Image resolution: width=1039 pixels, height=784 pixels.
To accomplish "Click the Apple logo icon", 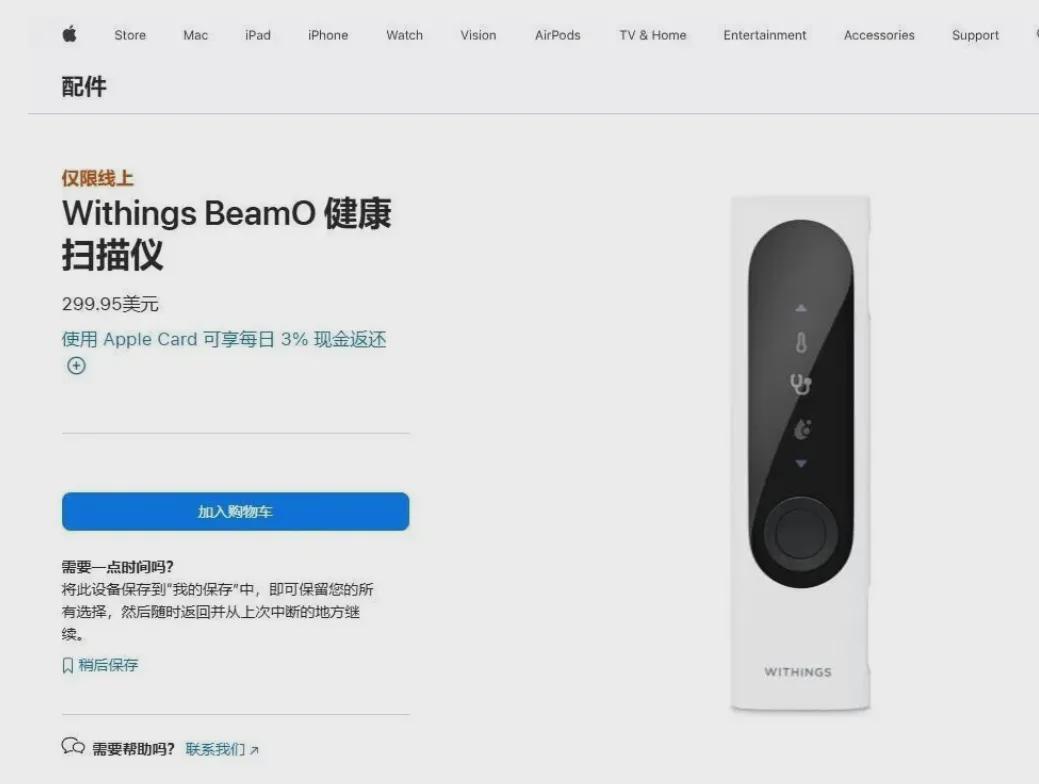I will (70, 34).
